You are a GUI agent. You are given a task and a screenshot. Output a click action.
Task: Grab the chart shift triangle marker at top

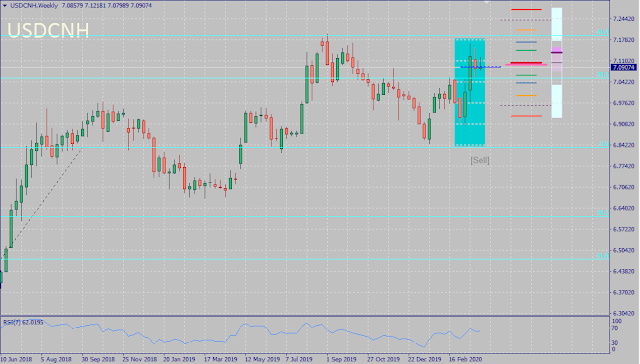[x=486, y=2]
